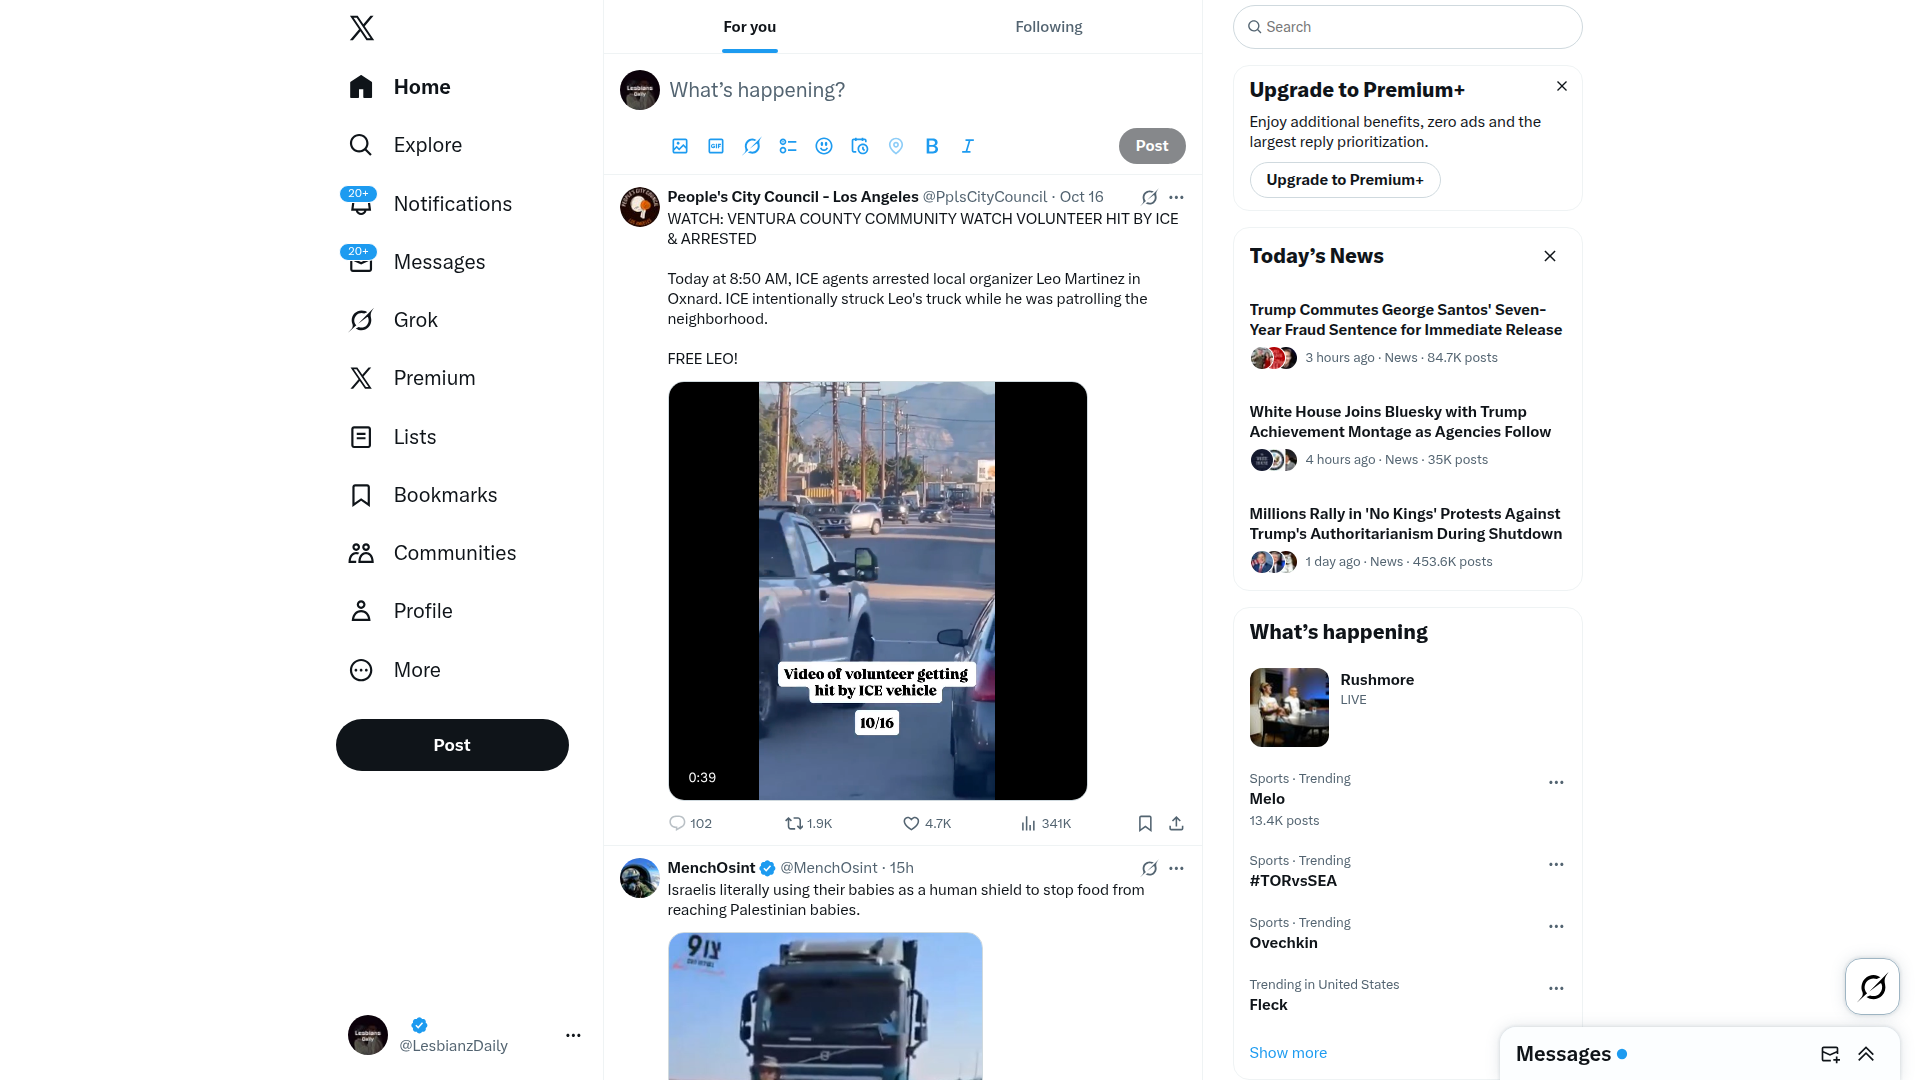Insert an emoji into the post
The width and height of the screenshot is (1920, 1080).
[x=824, y=146]
